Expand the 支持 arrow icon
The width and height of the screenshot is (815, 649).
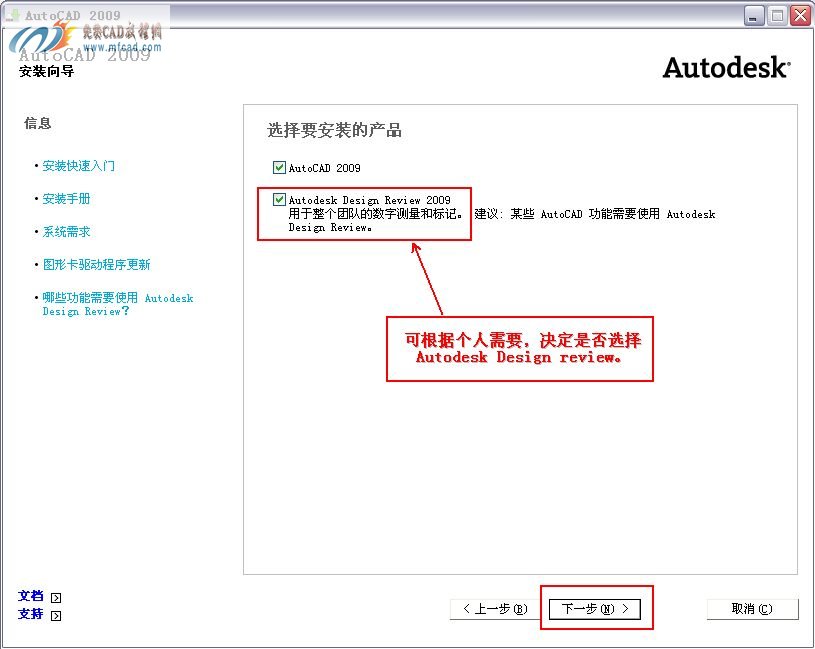tap(56, 616)
